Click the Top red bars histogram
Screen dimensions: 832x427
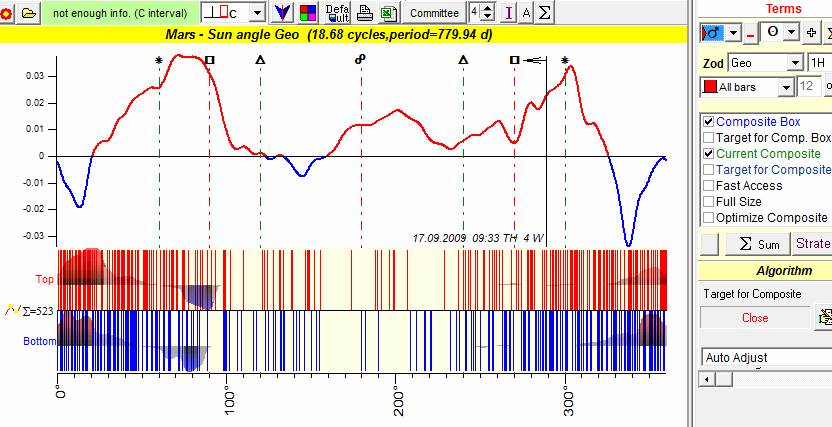coord(361,280)
